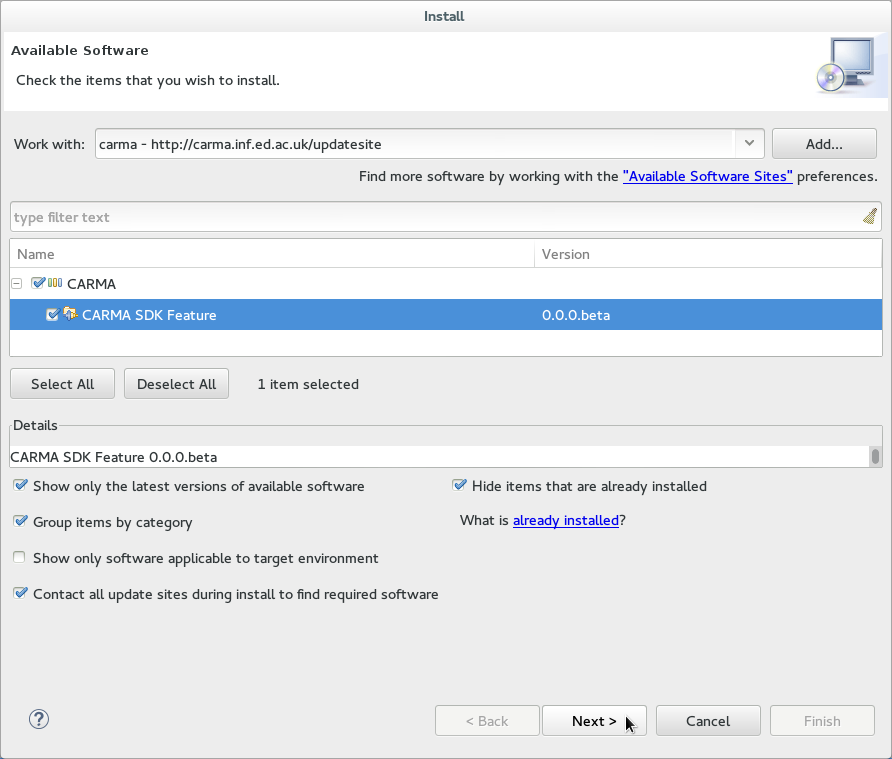Click the CARMA category icon

tap(55, 283)
